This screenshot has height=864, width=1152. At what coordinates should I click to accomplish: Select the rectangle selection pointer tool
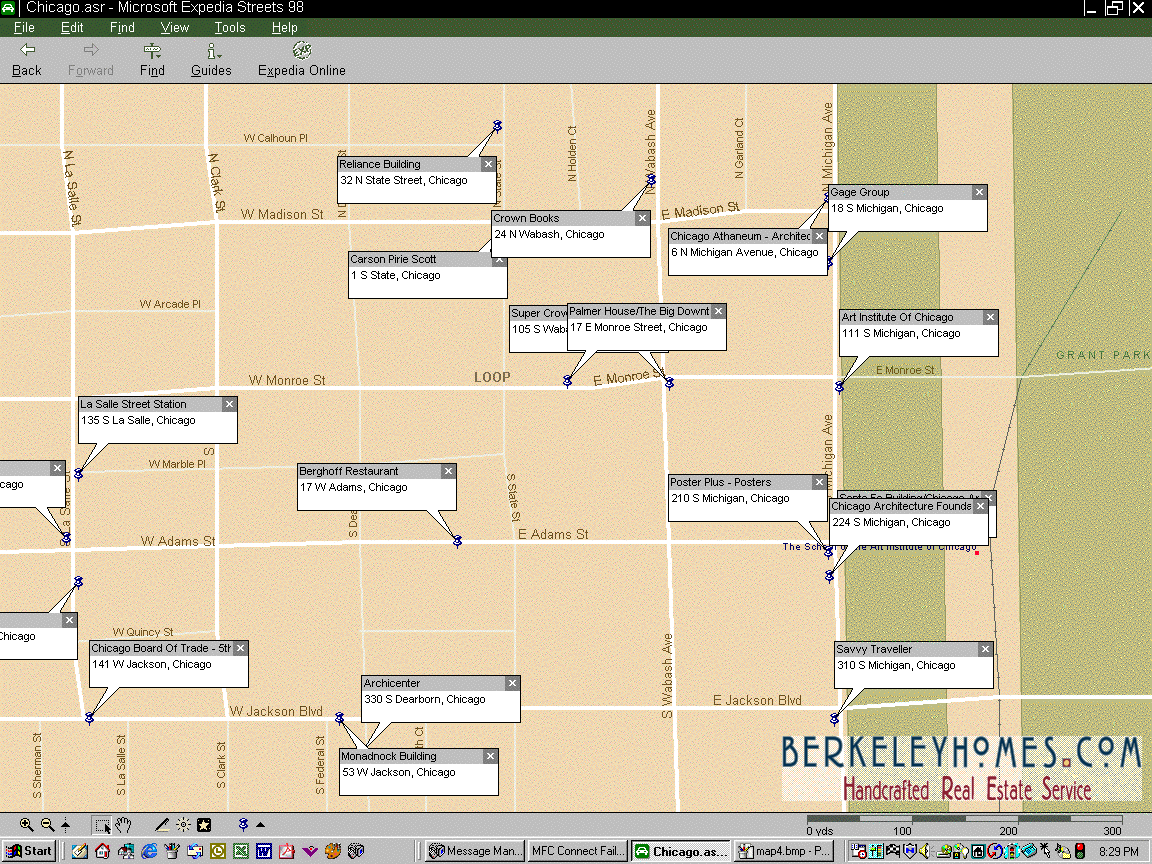tap(102, 825)
